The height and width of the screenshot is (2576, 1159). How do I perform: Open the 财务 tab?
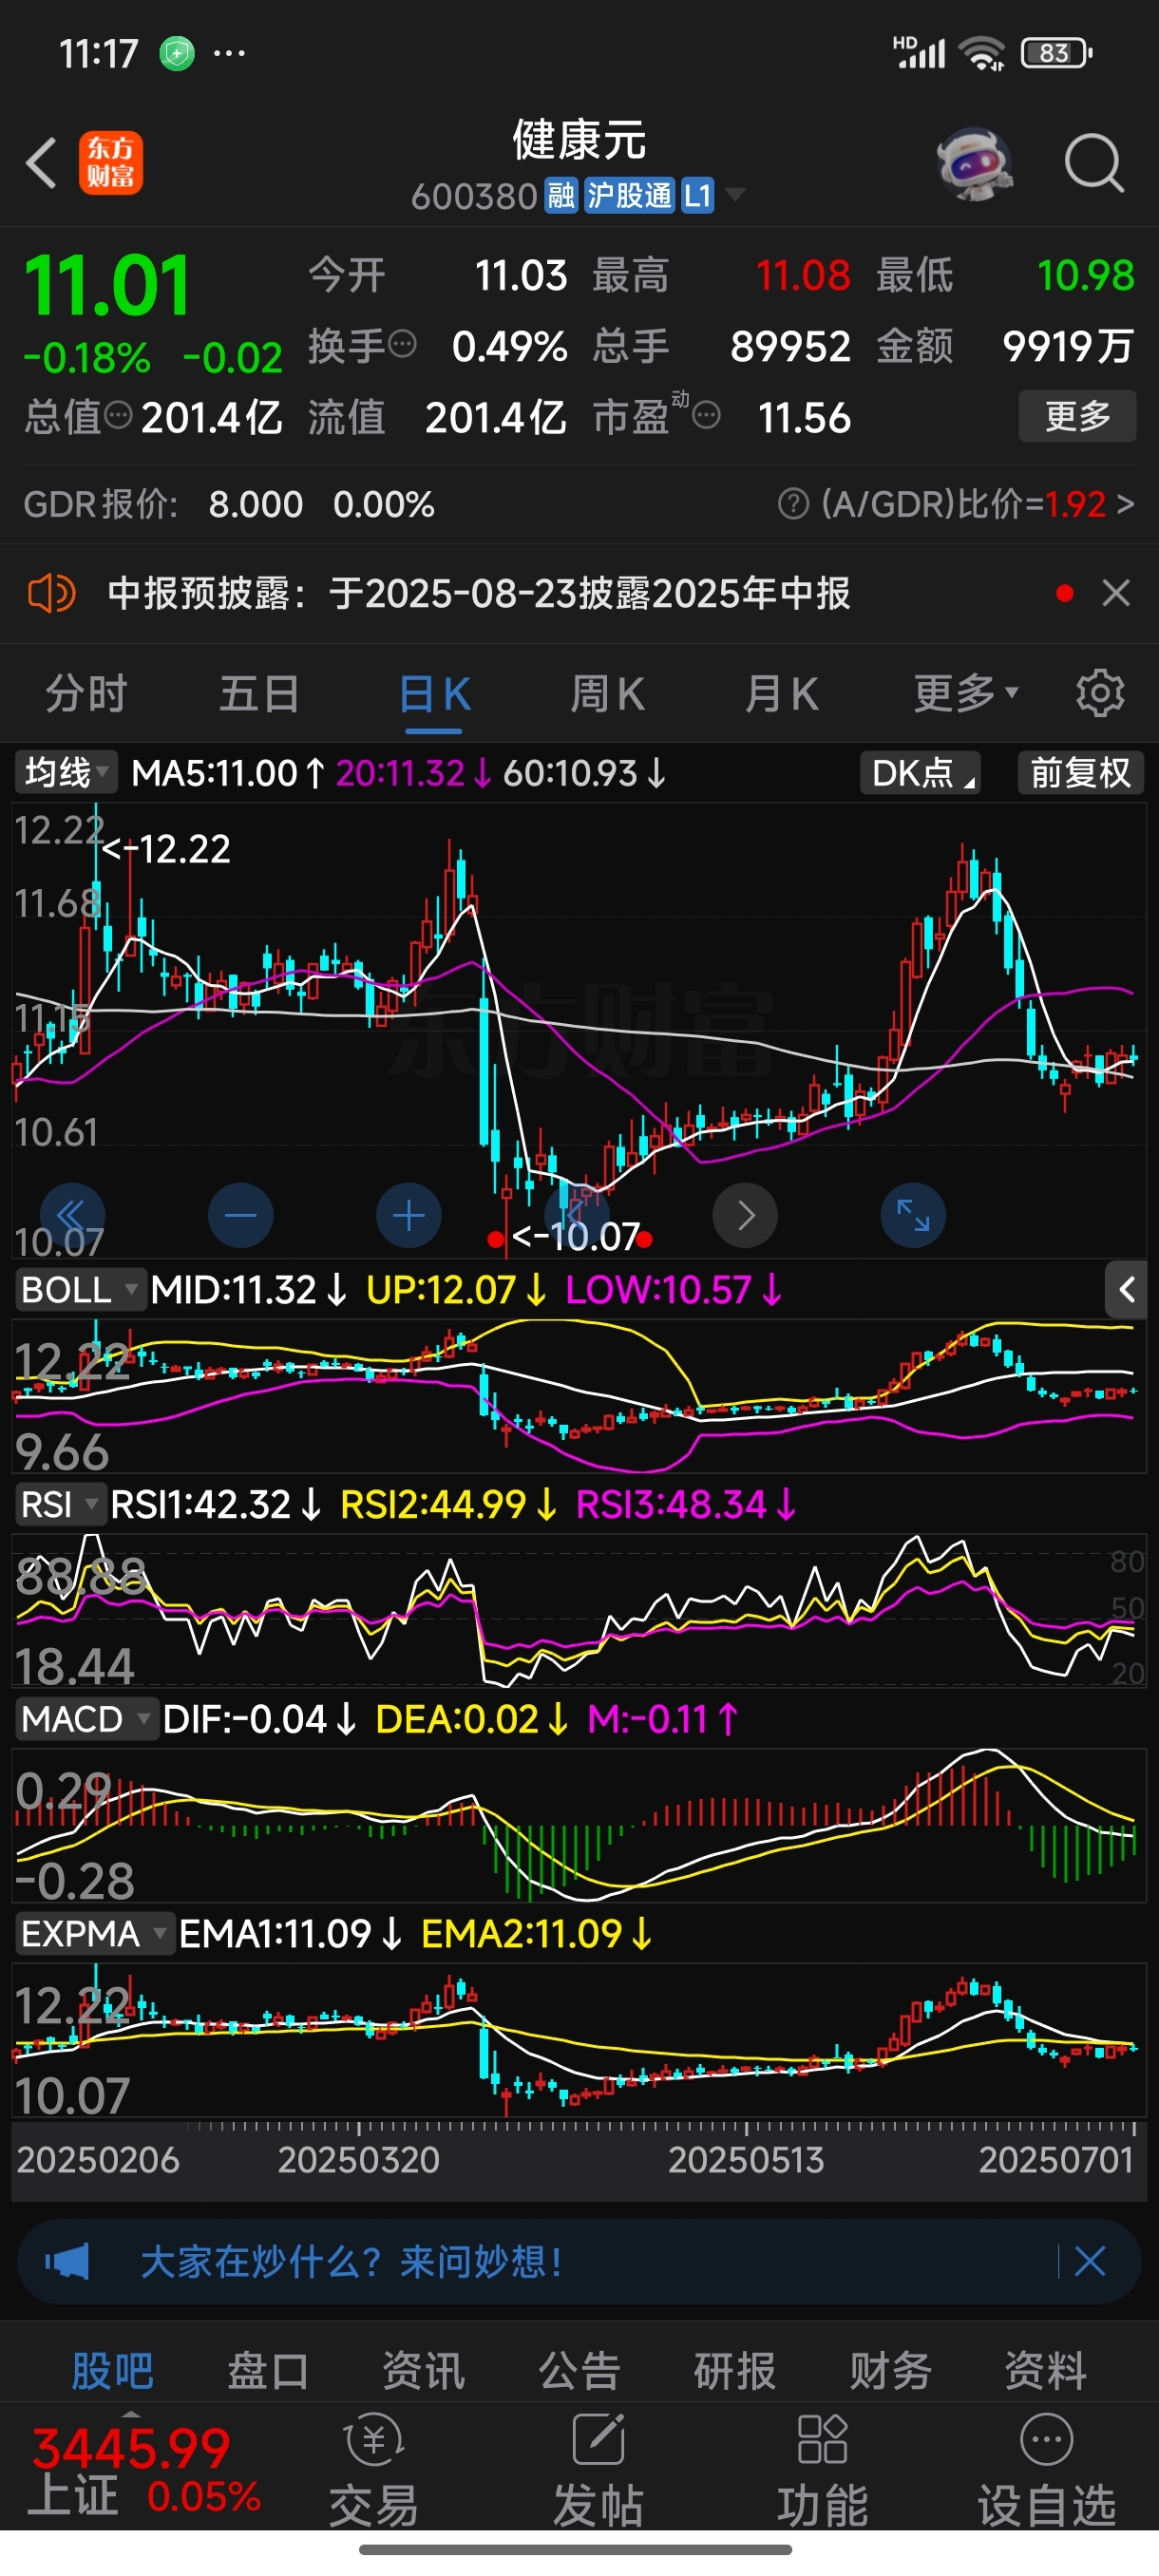point(890,2371)
